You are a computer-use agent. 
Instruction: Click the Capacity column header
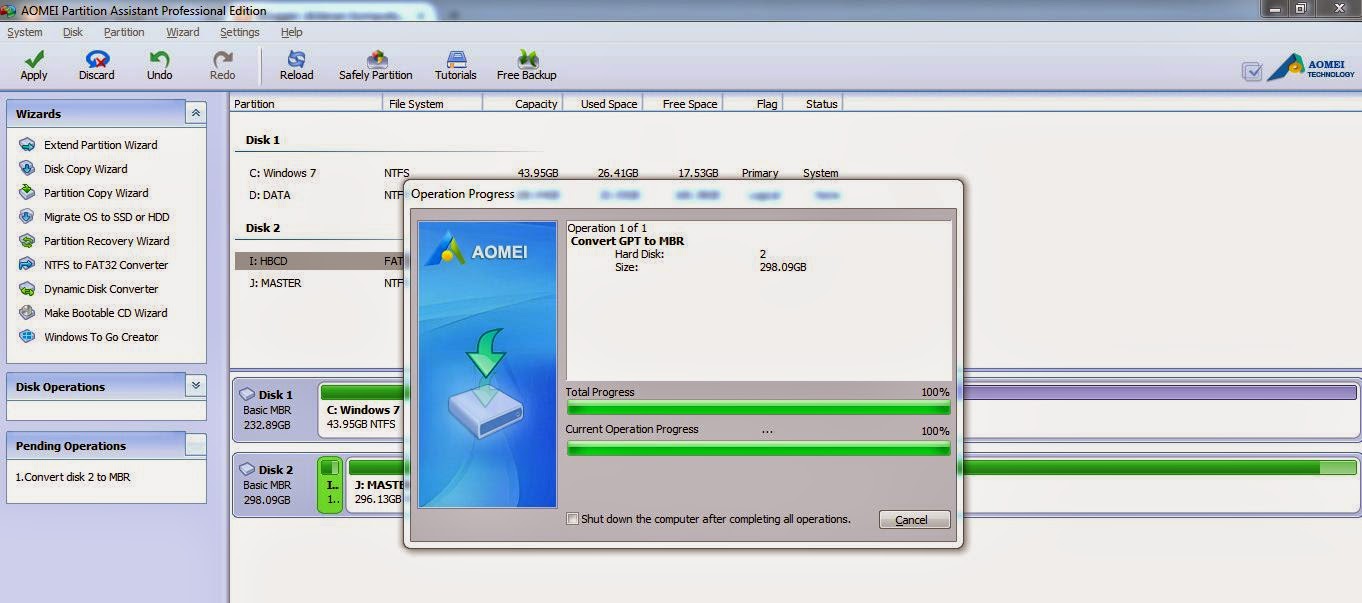coord(522,103)
